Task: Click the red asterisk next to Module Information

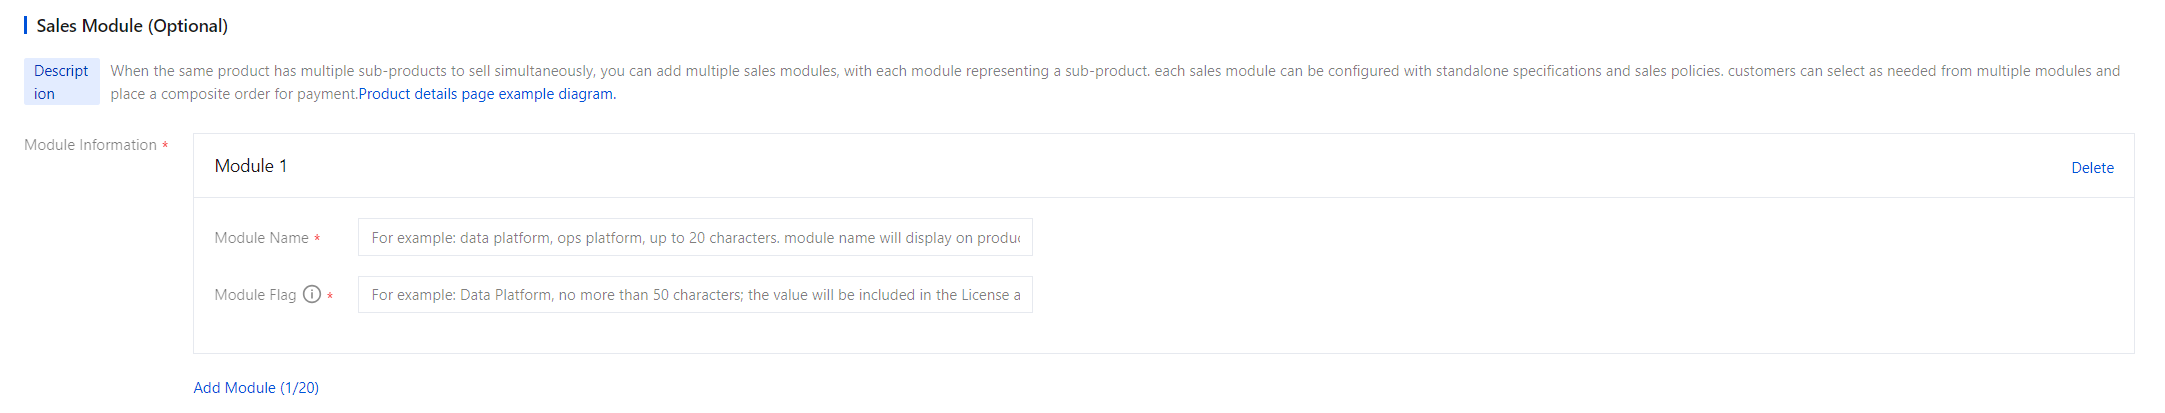Action: coord(165,146)
